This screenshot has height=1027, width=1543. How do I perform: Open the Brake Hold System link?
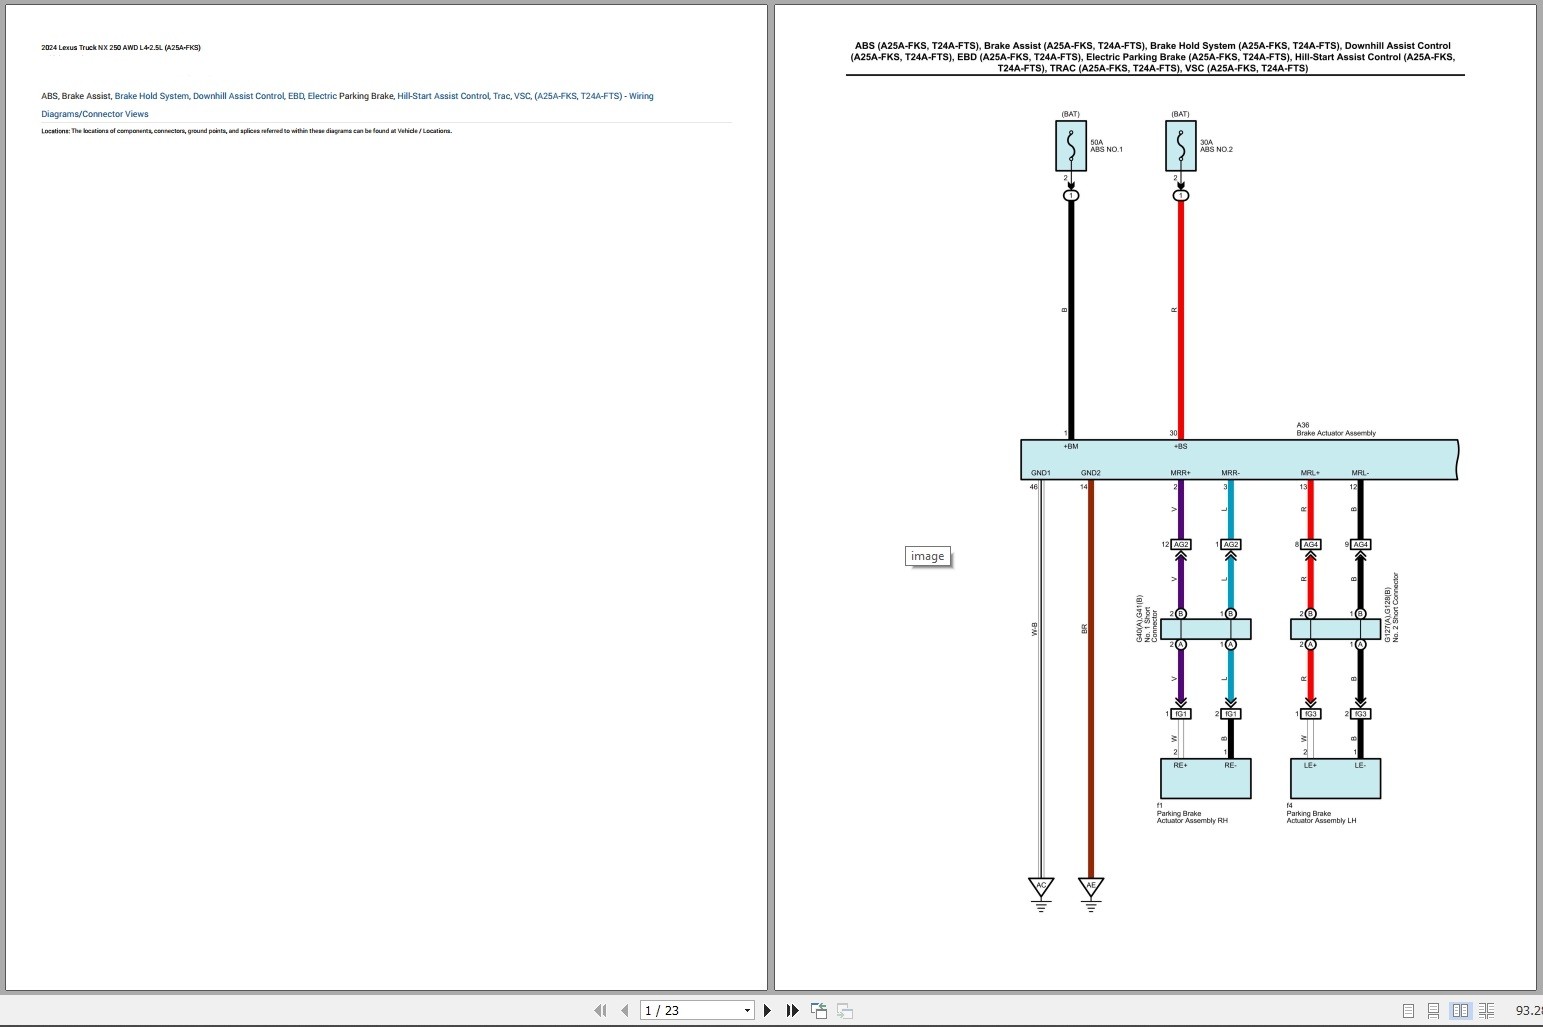coord(151,96)
